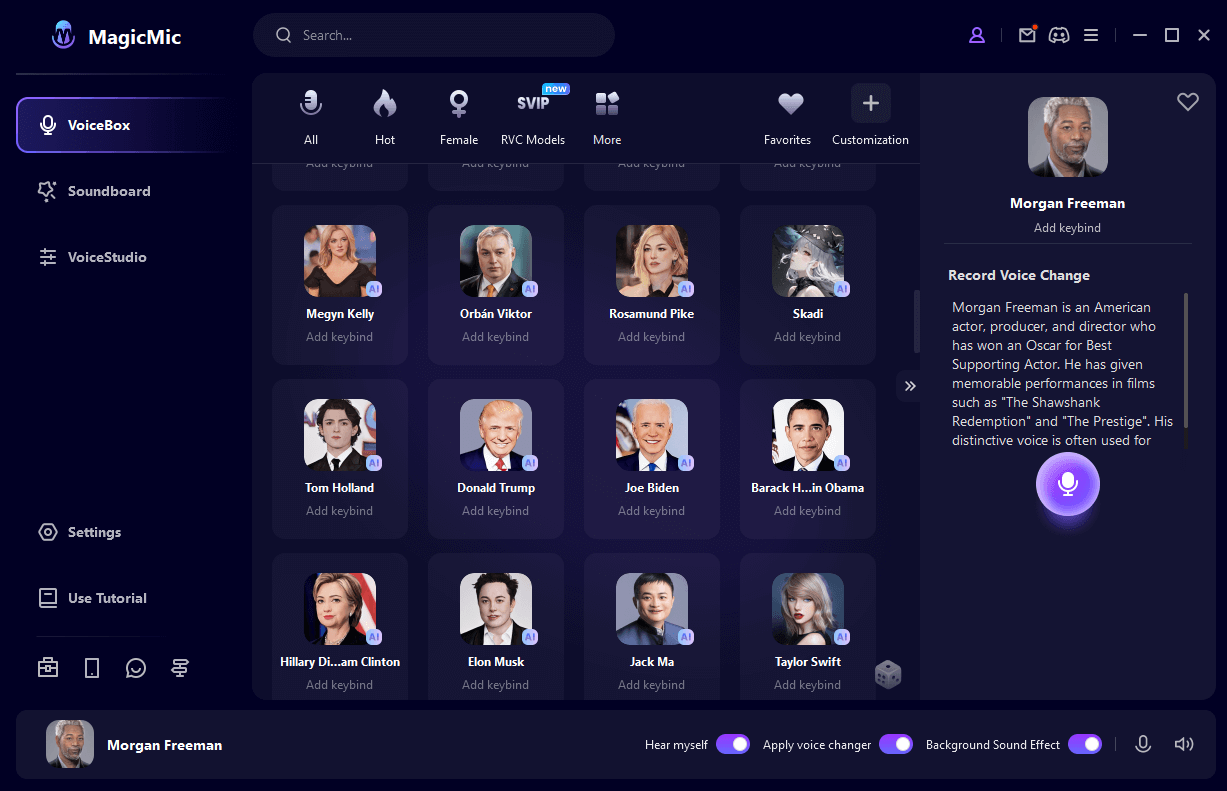The image size is (1227, 791).
Task: Open the Discord community icon
Action: coord(1059,35)
